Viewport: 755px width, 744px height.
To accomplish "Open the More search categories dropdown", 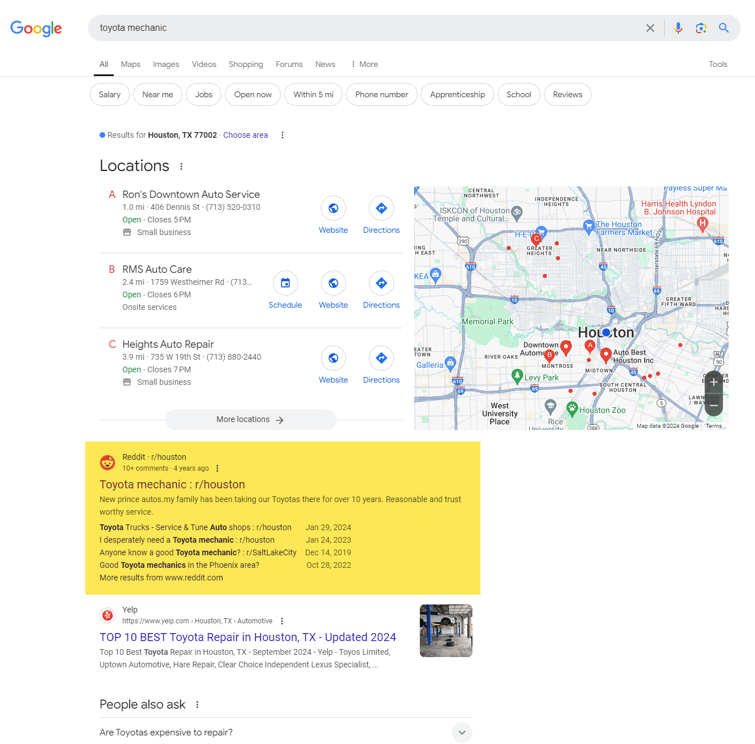I will pos(364,64).
